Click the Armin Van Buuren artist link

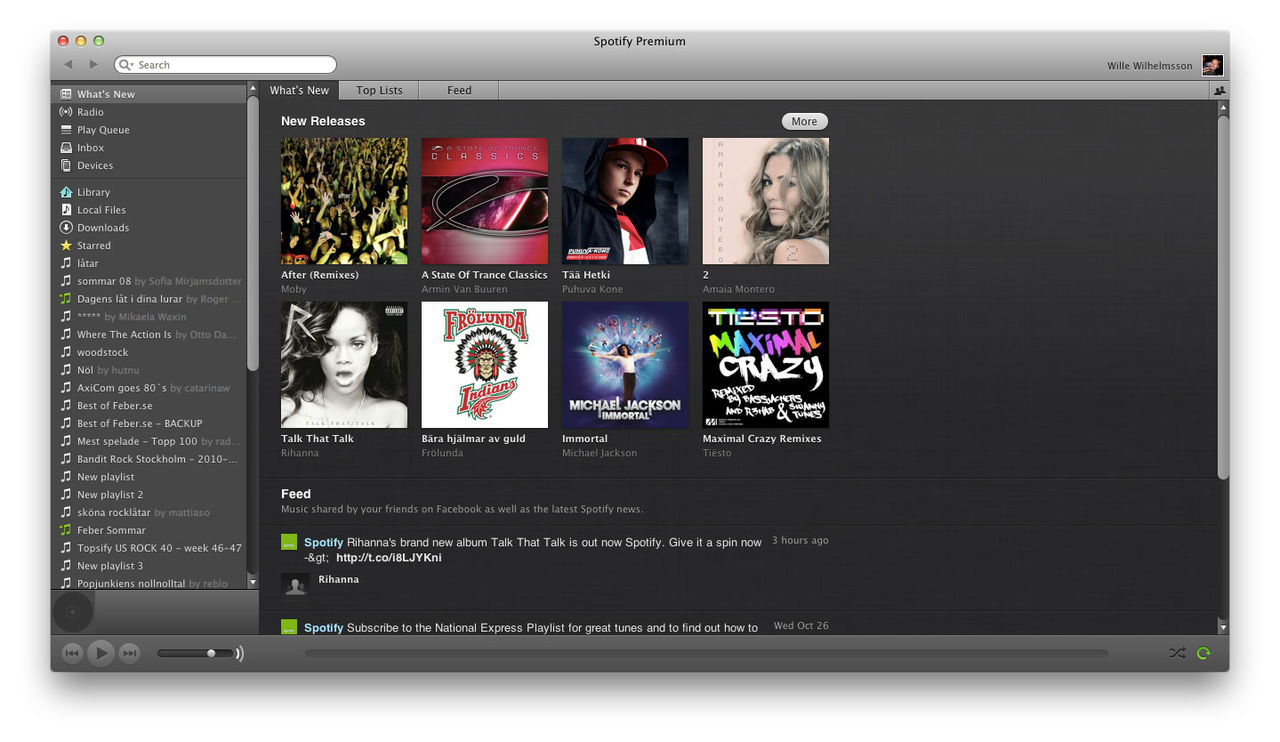tap(464, 289)
